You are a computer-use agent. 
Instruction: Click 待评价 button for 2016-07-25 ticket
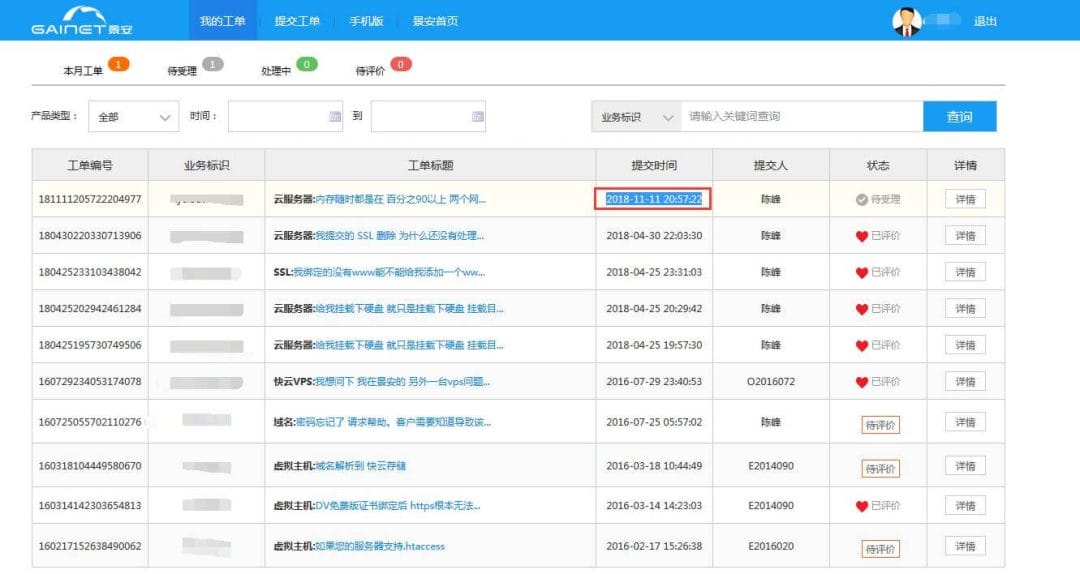880,424
